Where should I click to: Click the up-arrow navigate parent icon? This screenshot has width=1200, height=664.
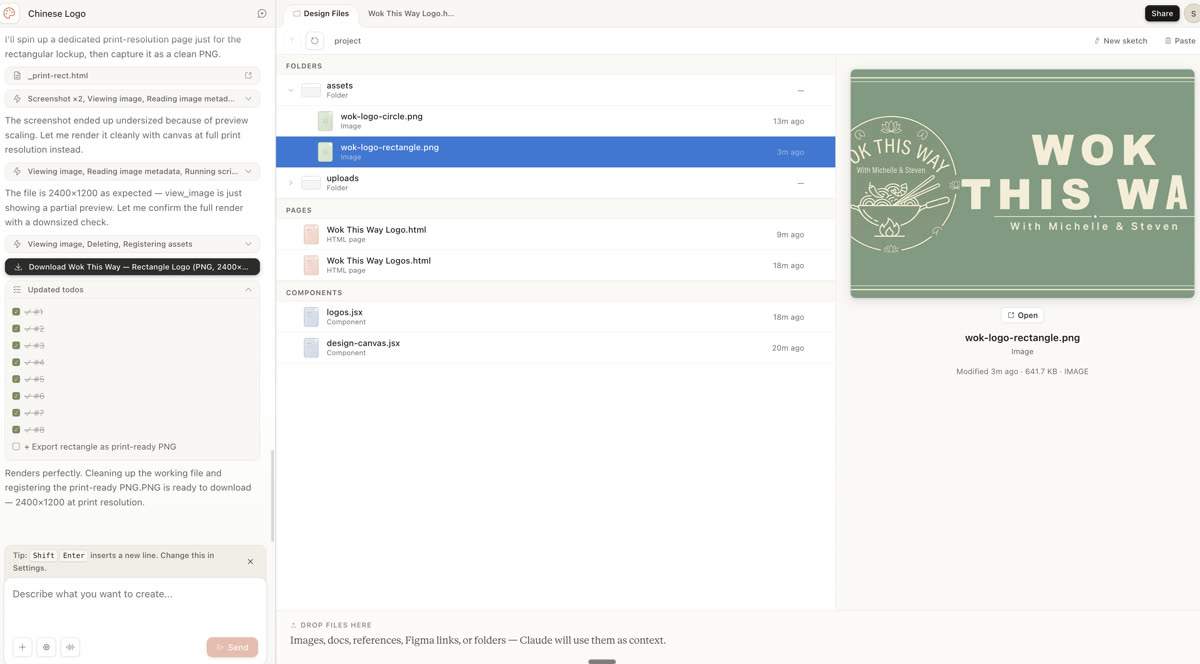pyautogui.click(x=292, y=41)
